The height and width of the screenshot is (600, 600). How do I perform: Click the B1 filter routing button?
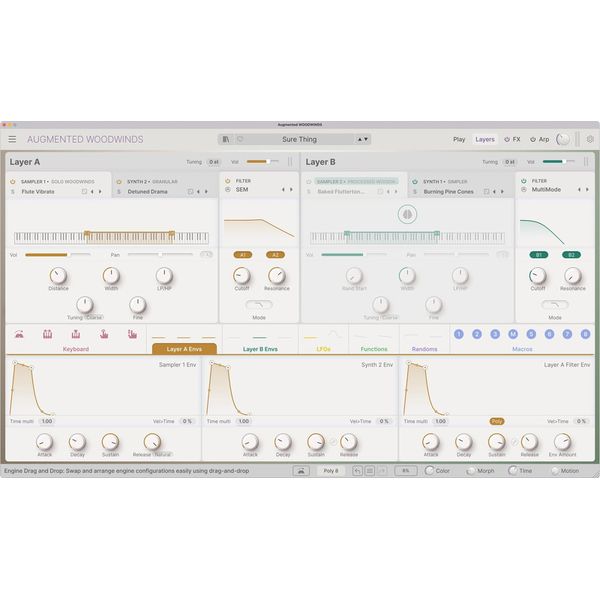539,255
